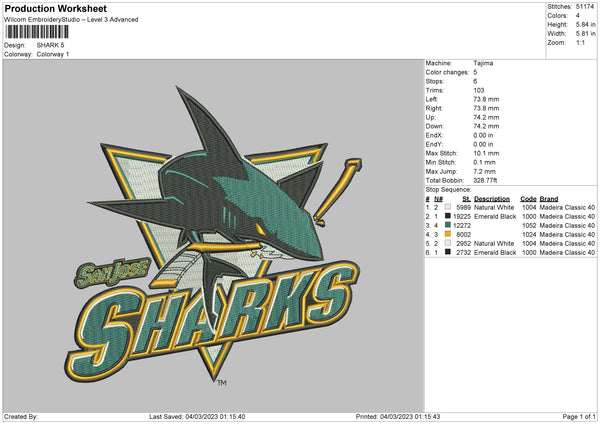Click the design name SHARK 5
The image size is (600, 424).
(x=49, y=45)
